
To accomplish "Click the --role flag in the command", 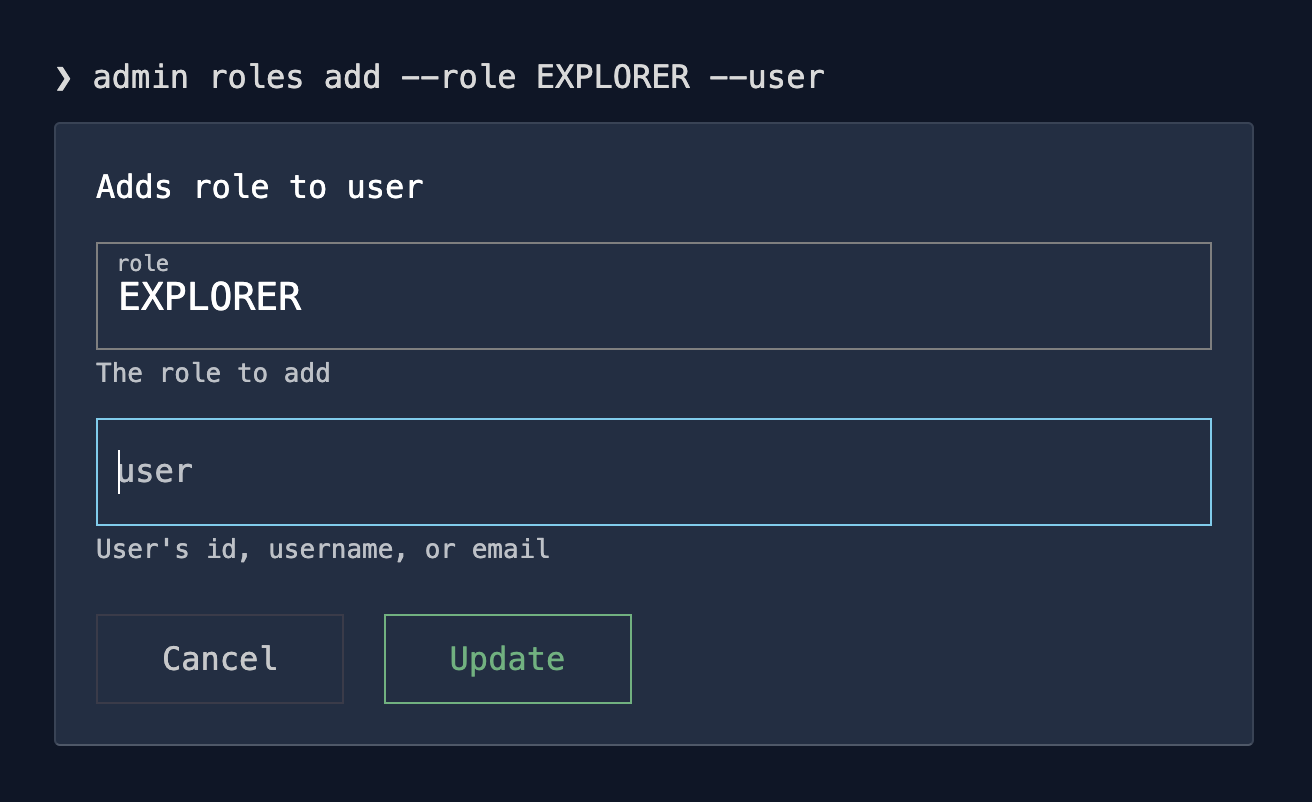I will pos(457,77).
